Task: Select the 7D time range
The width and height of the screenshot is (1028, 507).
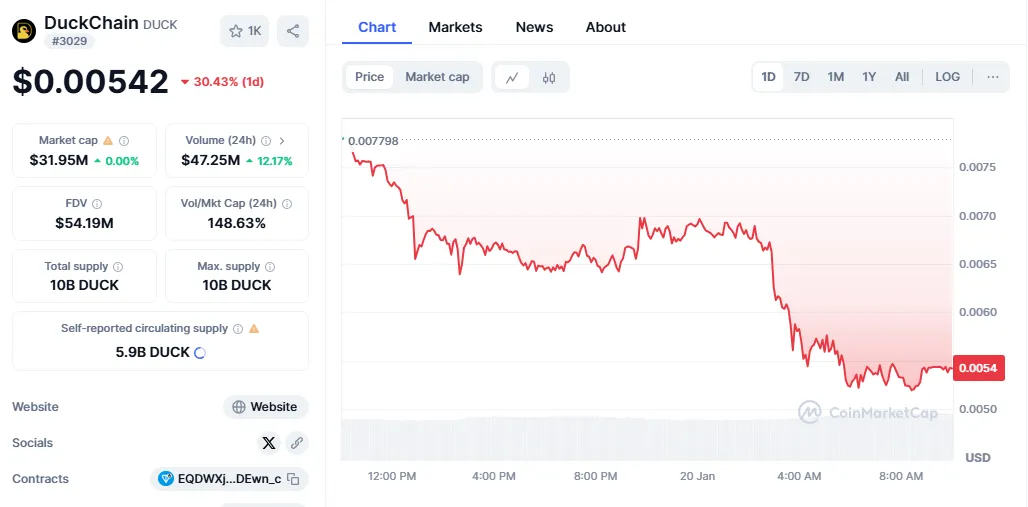Action: pyautogui.click(x=801, y=77)
